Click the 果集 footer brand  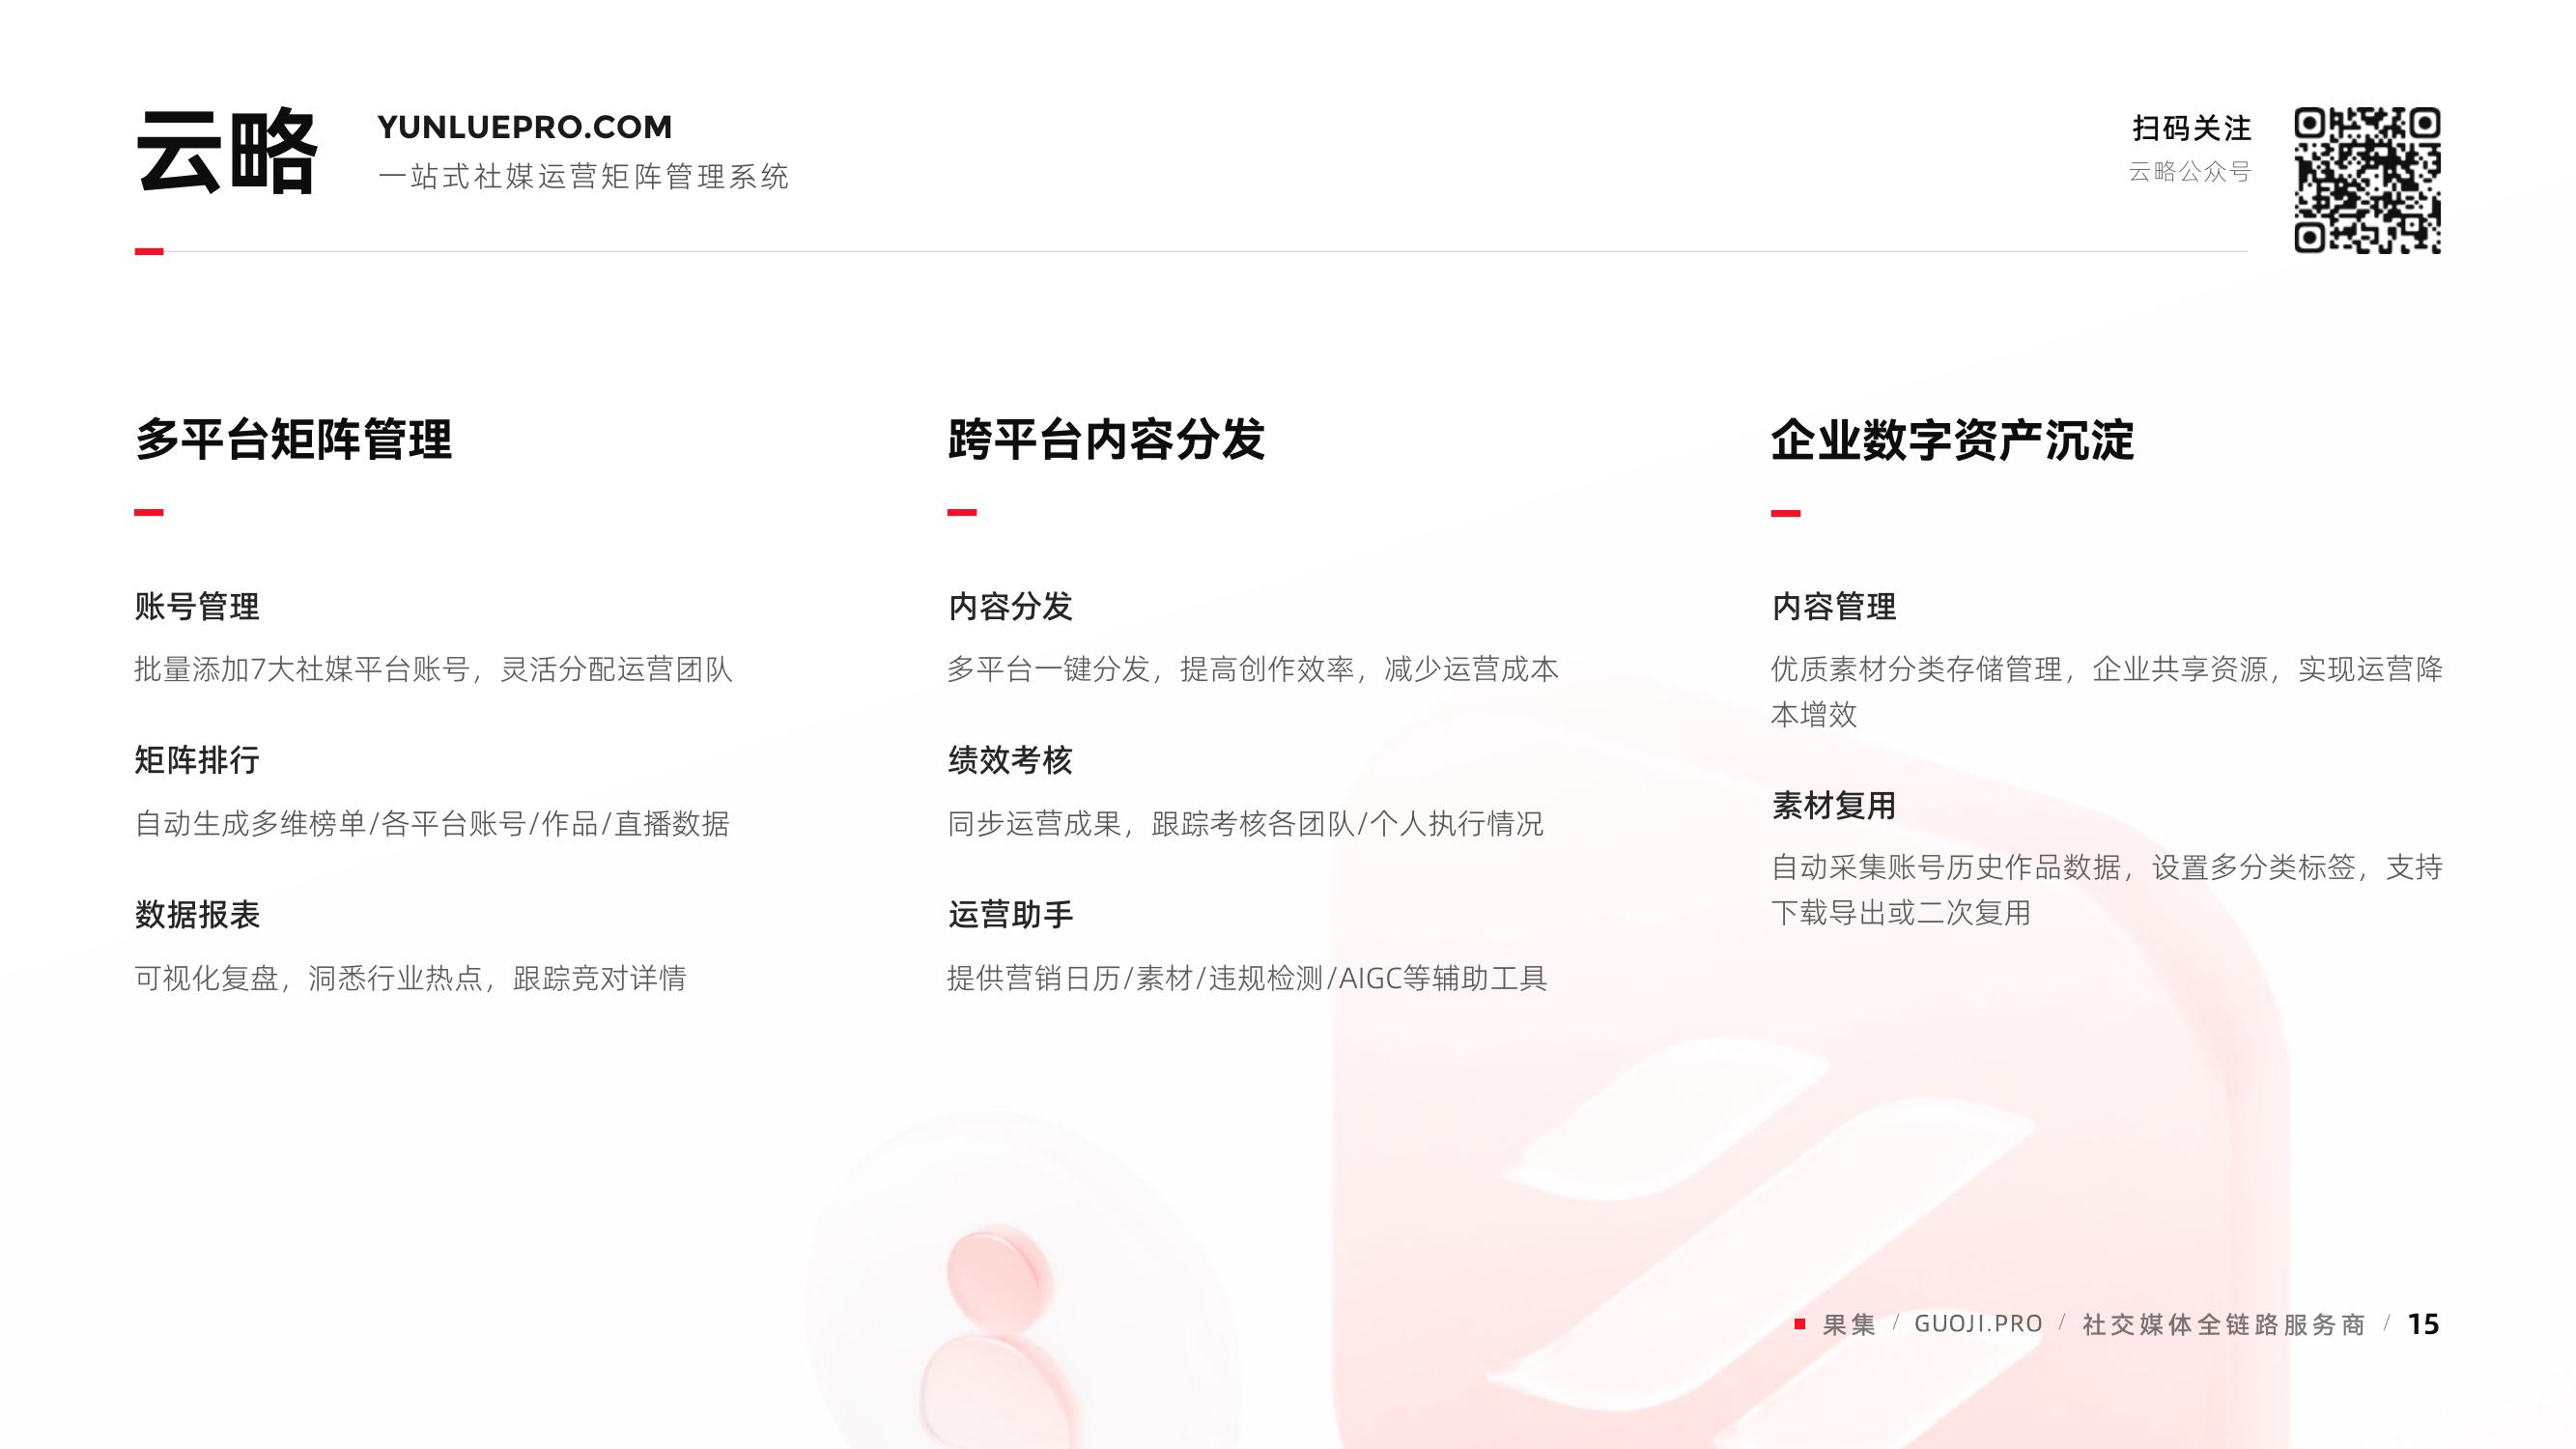click(x=1849, y=1324)
